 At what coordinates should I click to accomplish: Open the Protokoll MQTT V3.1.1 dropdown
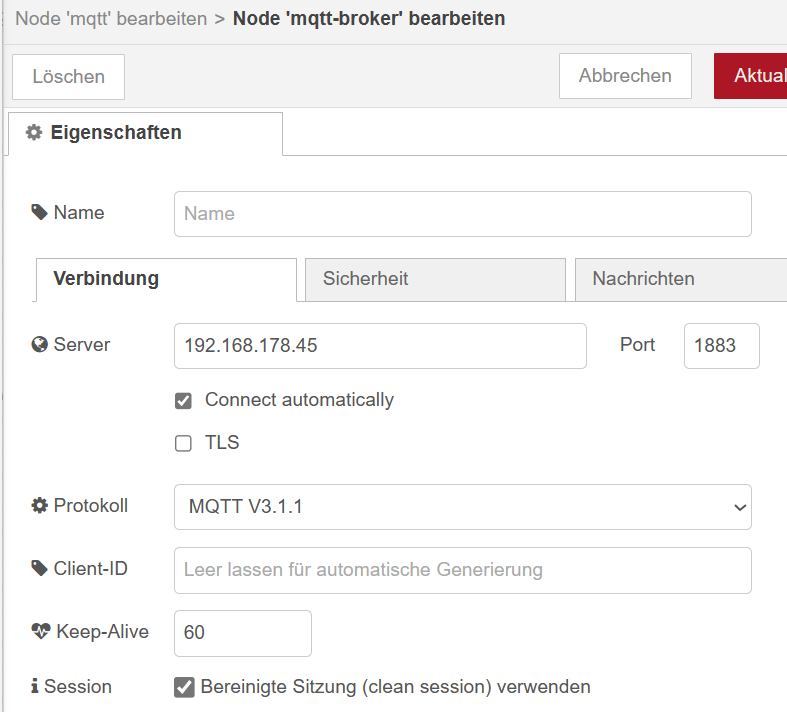(x=463, y=507)
